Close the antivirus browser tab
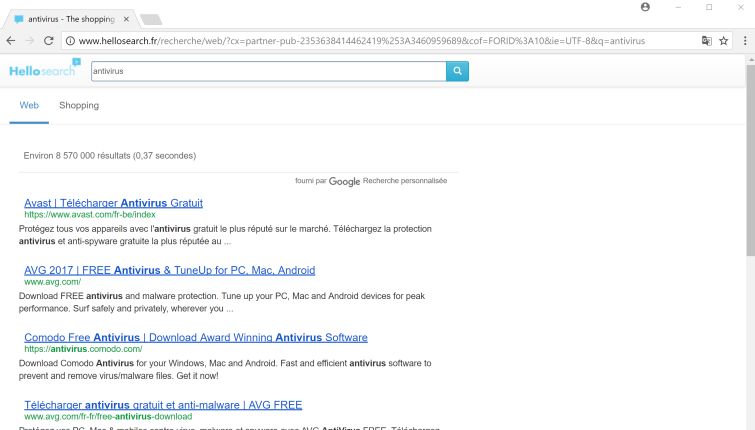The height and width of the screenshot is (430, 755). tap(126, 19)
